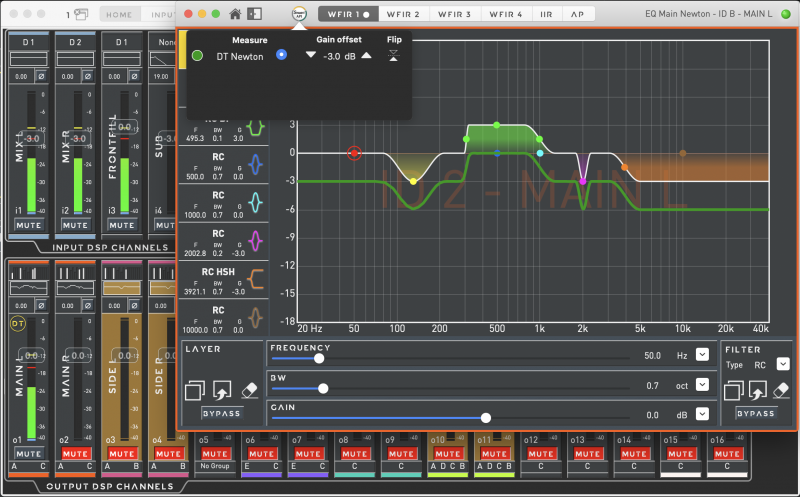Toggle the sidebar panel layout icon
Image resolution: width=800 pixels, height=497 pixels.
(255, 14)
